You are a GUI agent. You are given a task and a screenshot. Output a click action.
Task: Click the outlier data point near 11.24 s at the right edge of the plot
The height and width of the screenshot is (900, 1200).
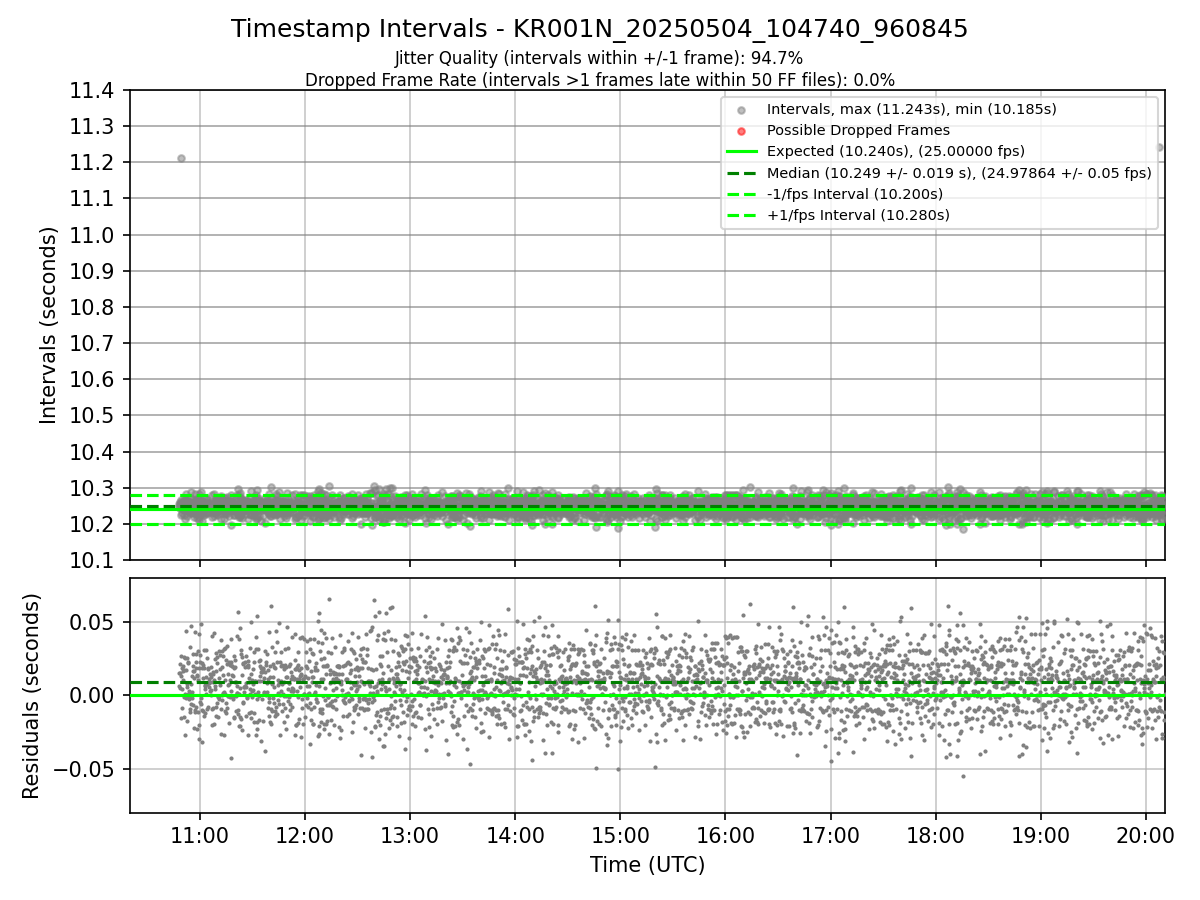tap(1159, 147)
